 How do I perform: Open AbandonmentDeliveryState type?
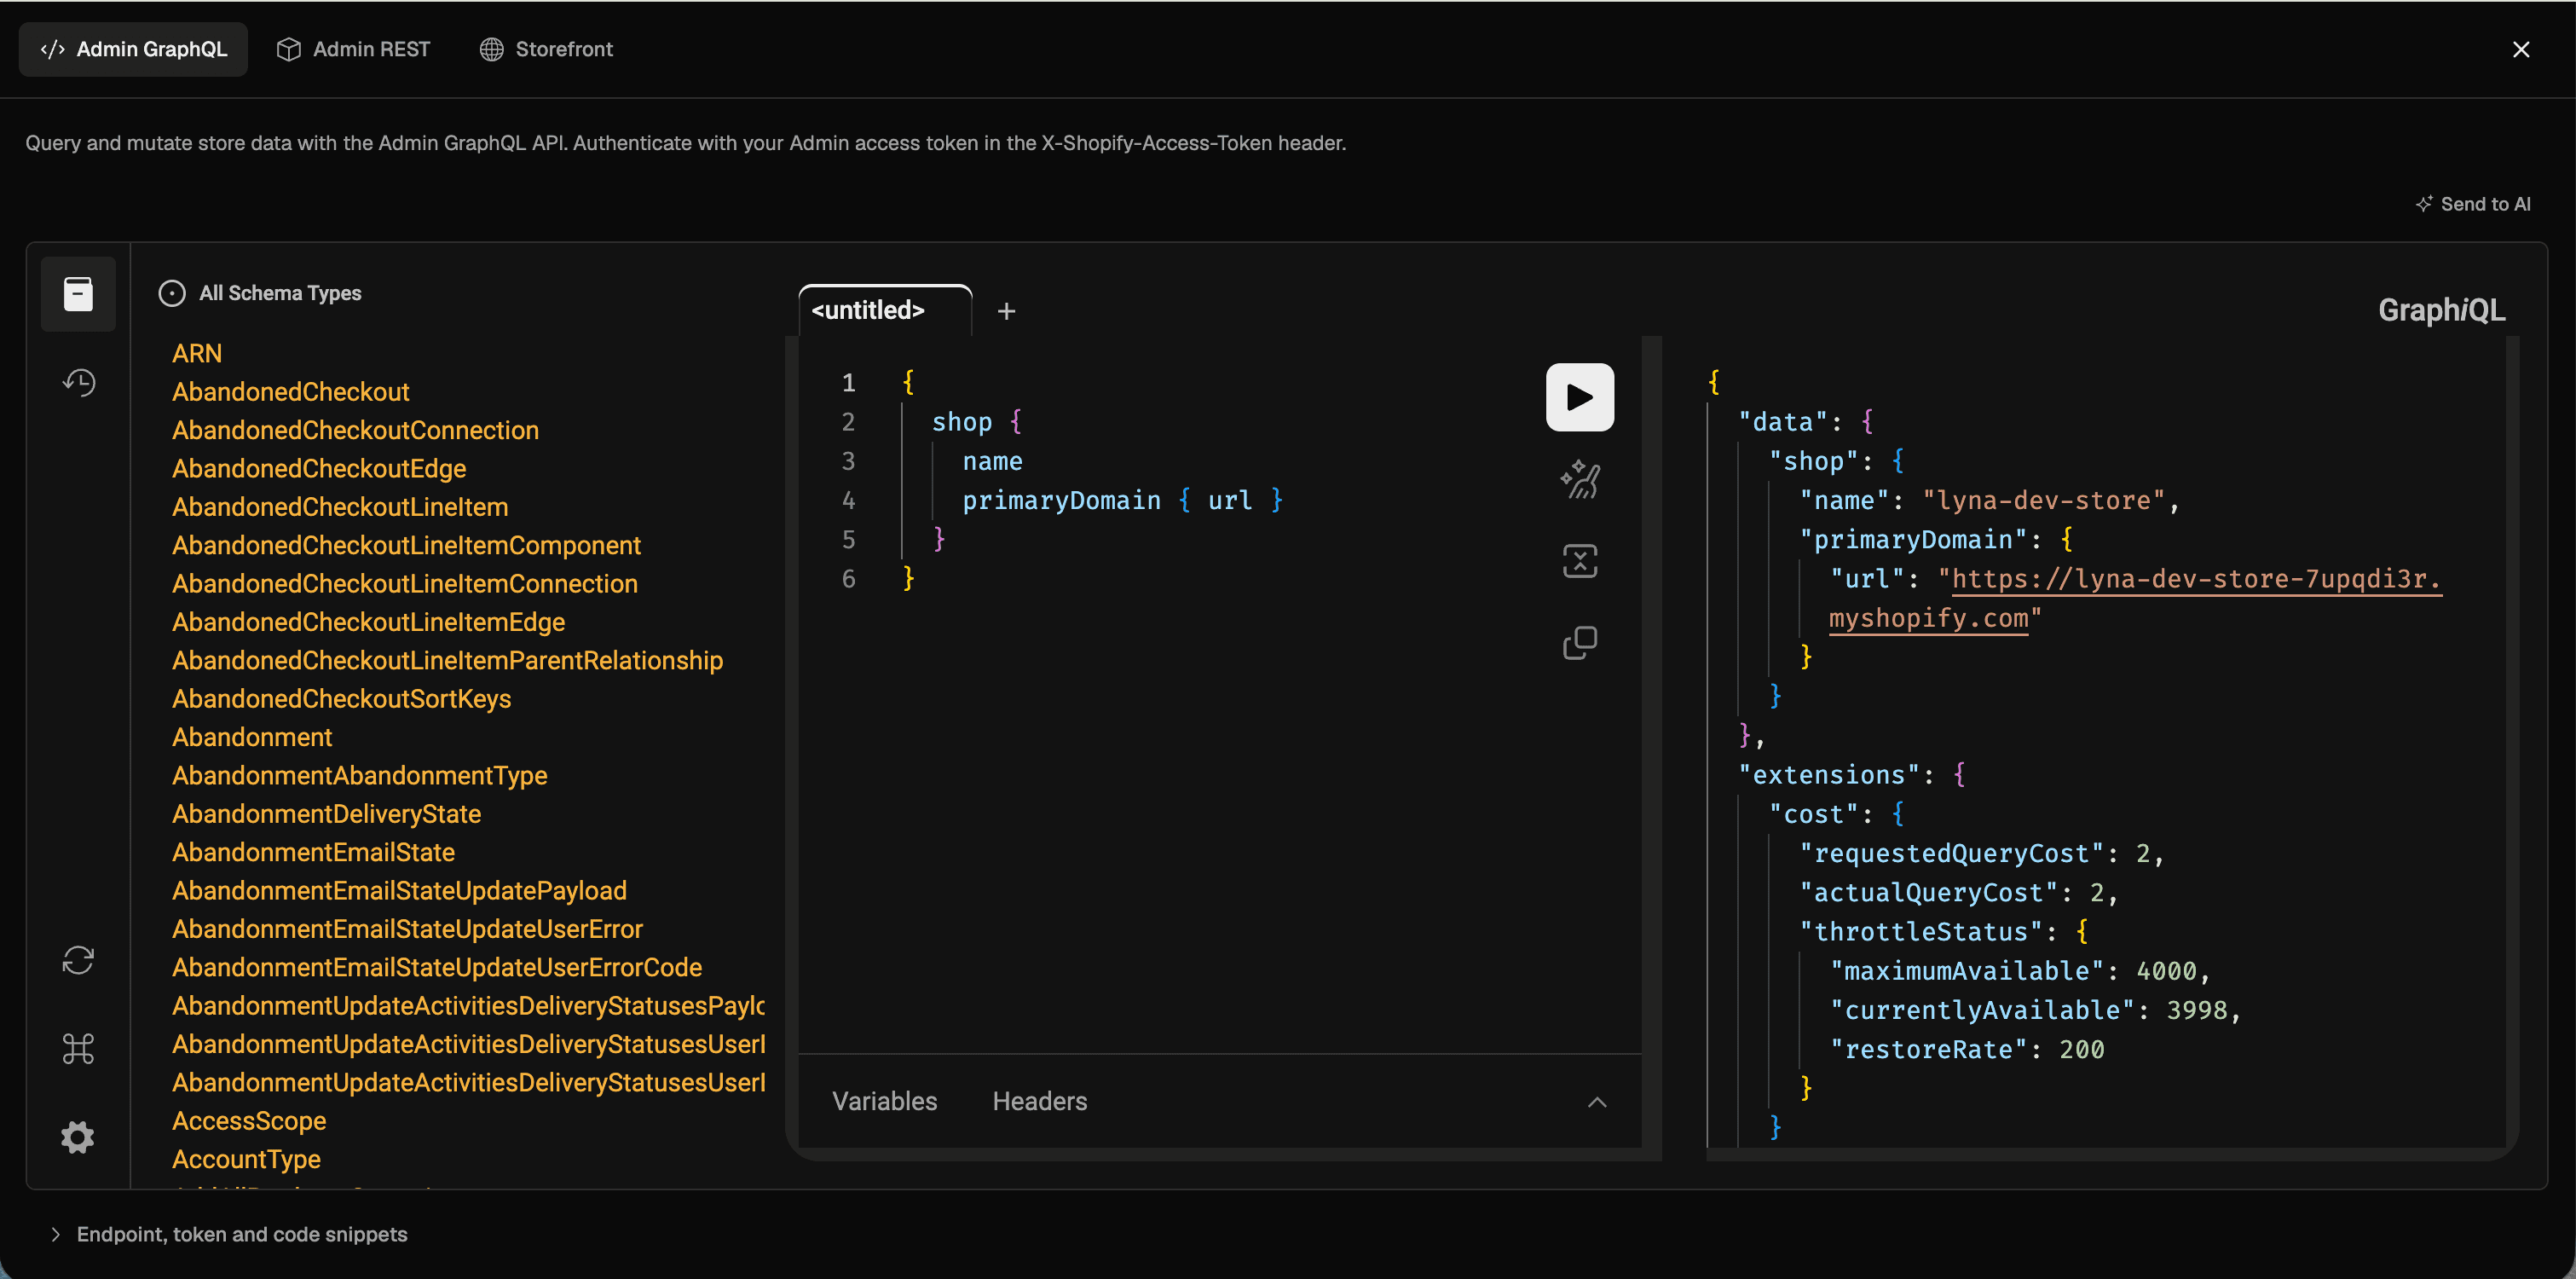[326, 814]
